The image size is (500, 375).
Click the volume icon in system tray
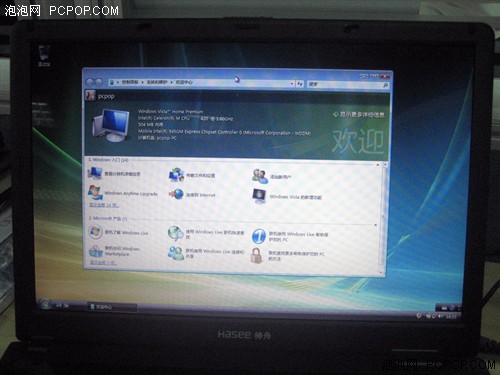click(440, 316)
